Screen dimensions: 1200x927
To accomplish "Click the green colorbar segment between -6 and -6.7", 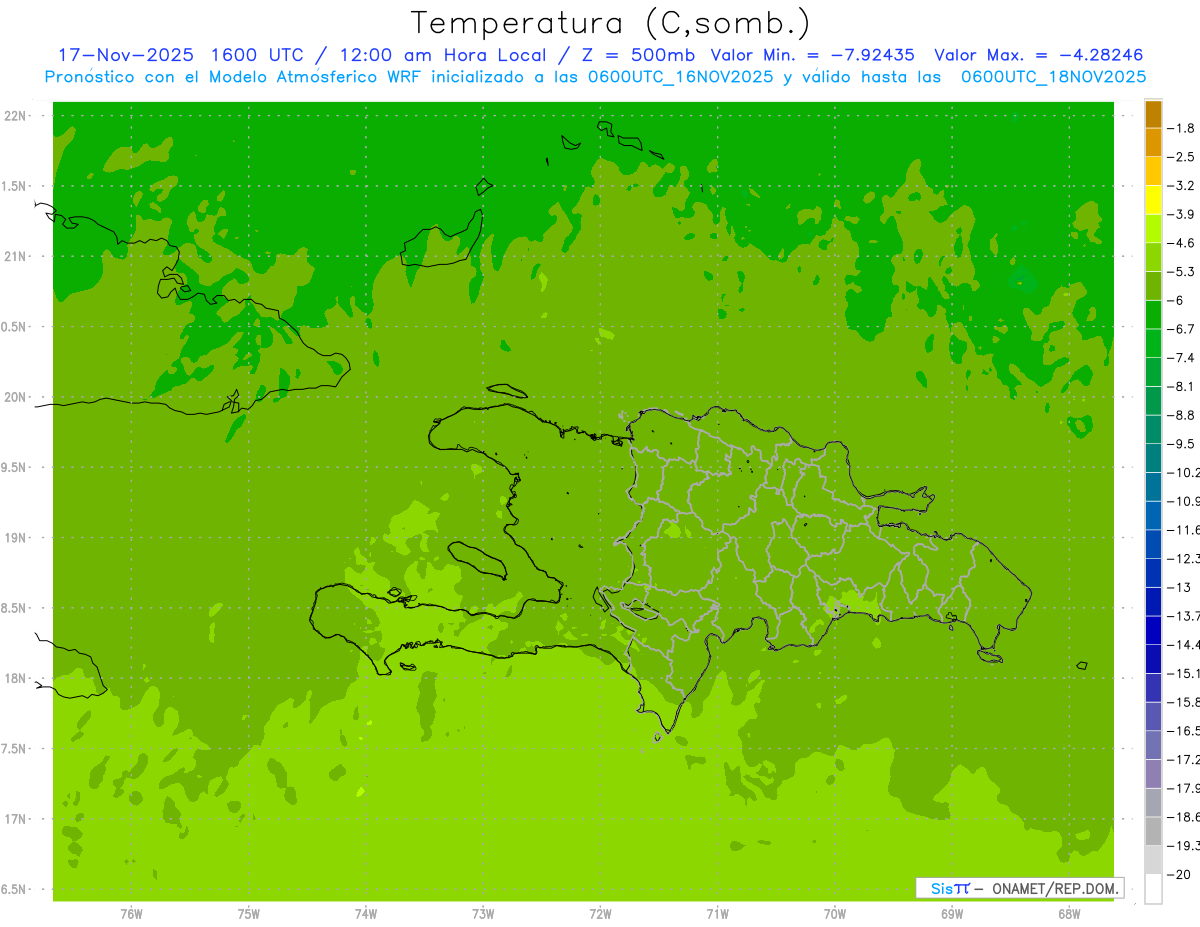I will click(1153, 314).
